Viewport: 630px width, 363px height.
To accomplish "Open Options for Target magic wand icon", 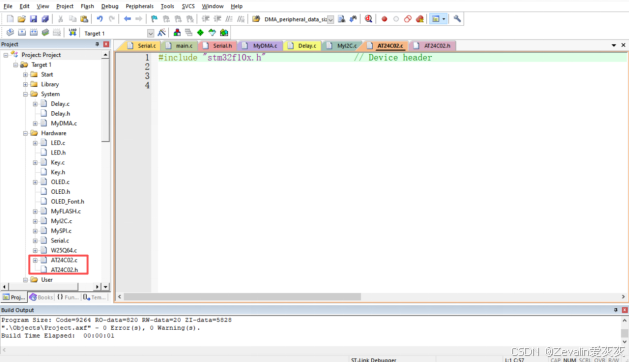I will pyautogui.click(x=162, y=33).
